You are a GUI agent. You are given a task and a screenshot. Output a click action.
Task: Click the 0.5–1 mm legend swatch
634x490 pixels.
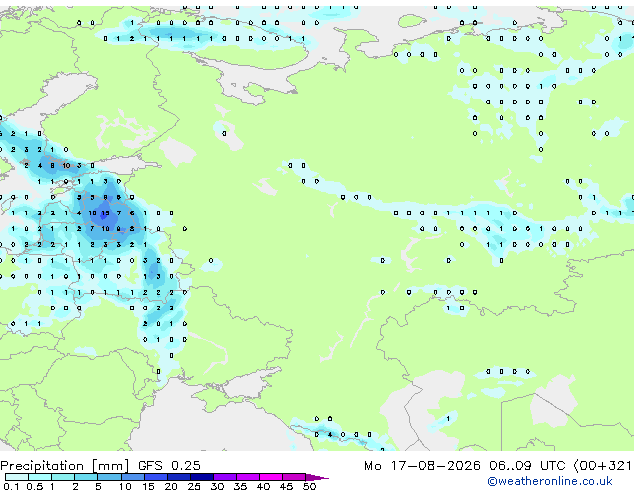[40, 477]
